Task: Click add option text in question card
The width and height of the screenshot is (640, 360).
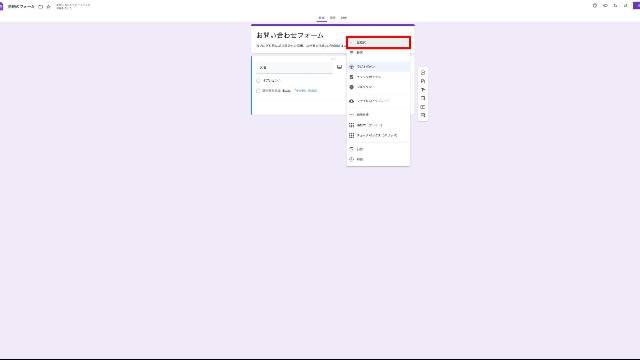Action: 271,91
